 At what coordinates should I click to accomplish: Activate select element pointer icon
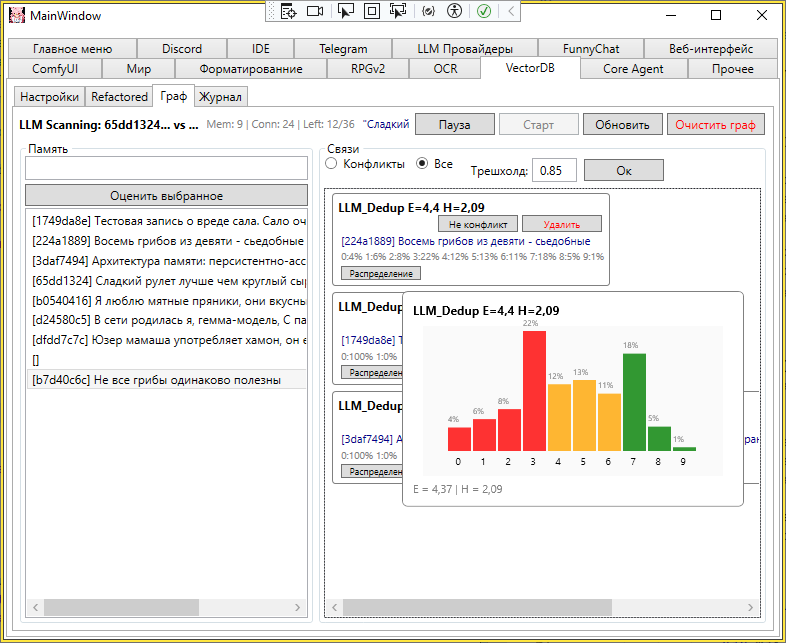[x=345, y=11]
